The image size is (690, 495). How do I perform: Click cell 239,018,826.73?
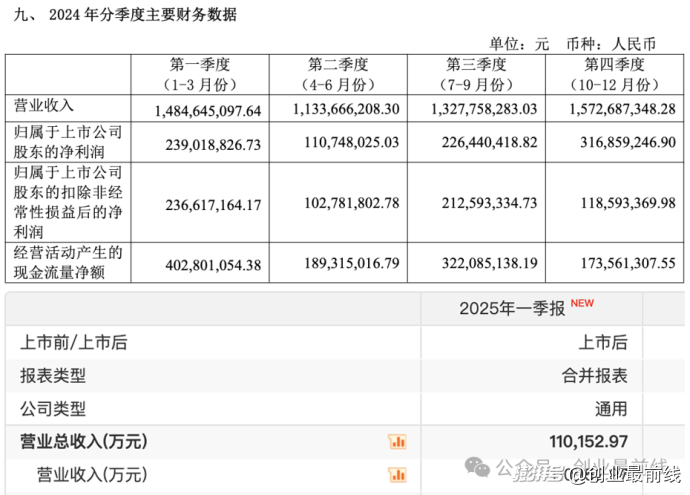[213, 144]
